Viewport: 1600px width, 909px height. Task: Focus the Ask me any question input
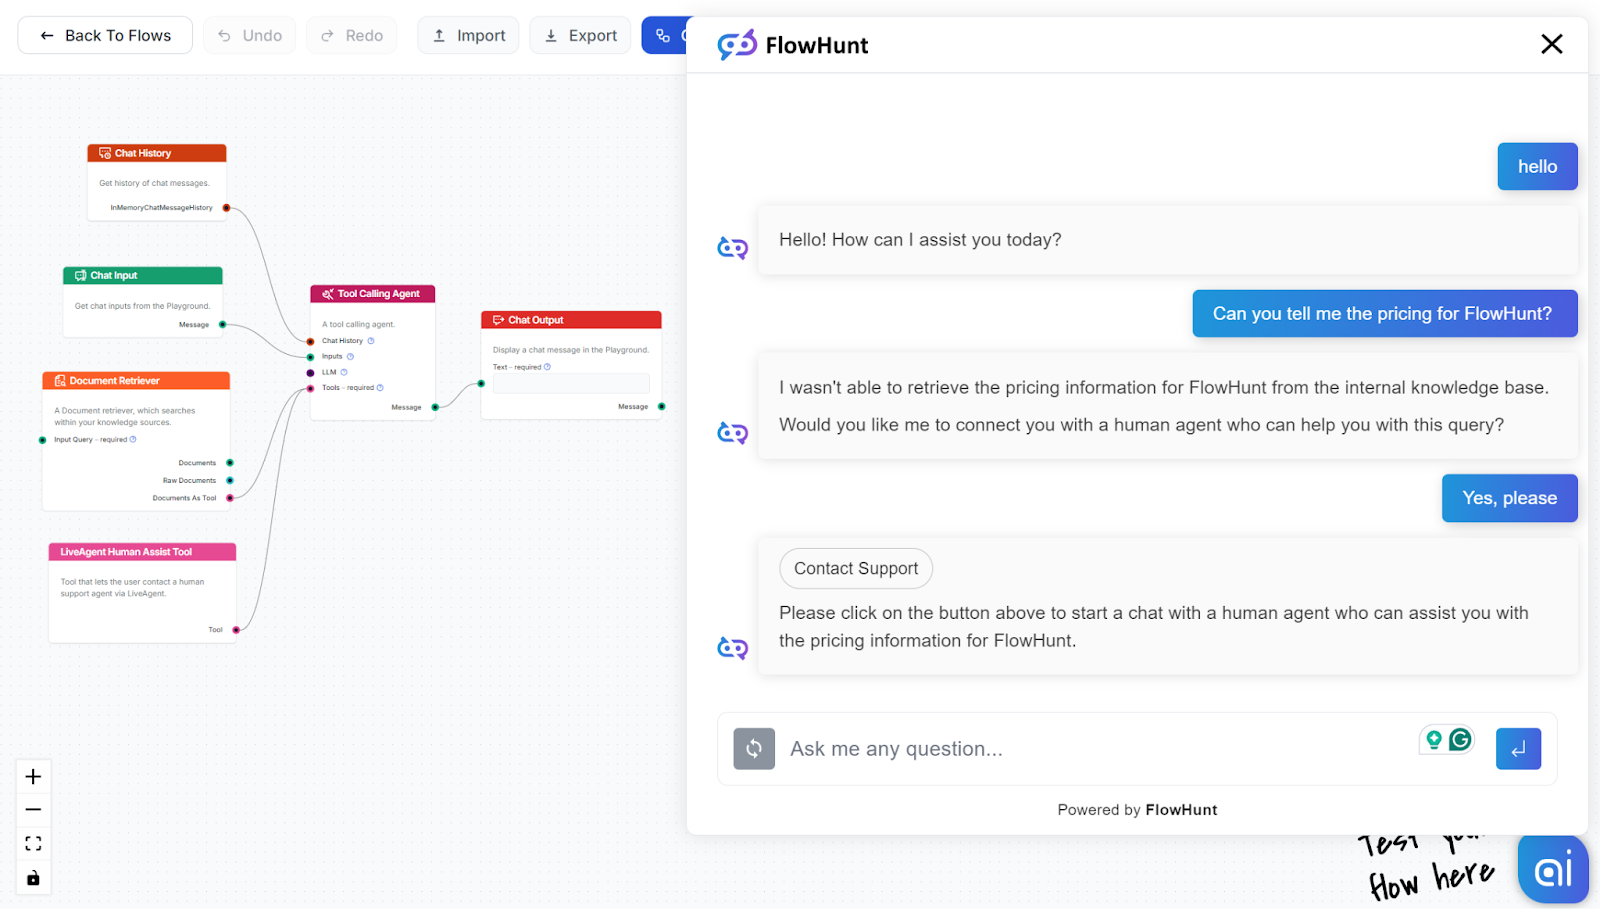tap(1095, 749)
